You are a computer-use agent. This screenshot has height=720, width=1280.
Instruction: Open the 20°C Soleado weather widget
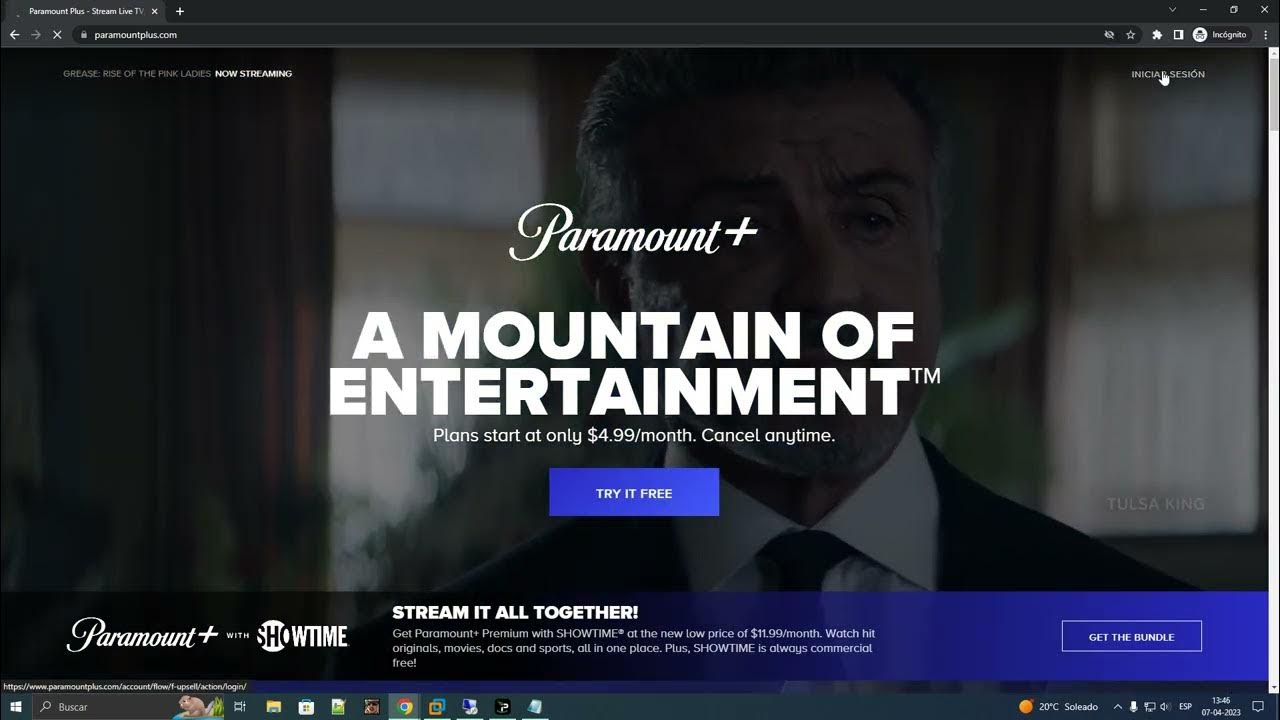coord(1058,707)
